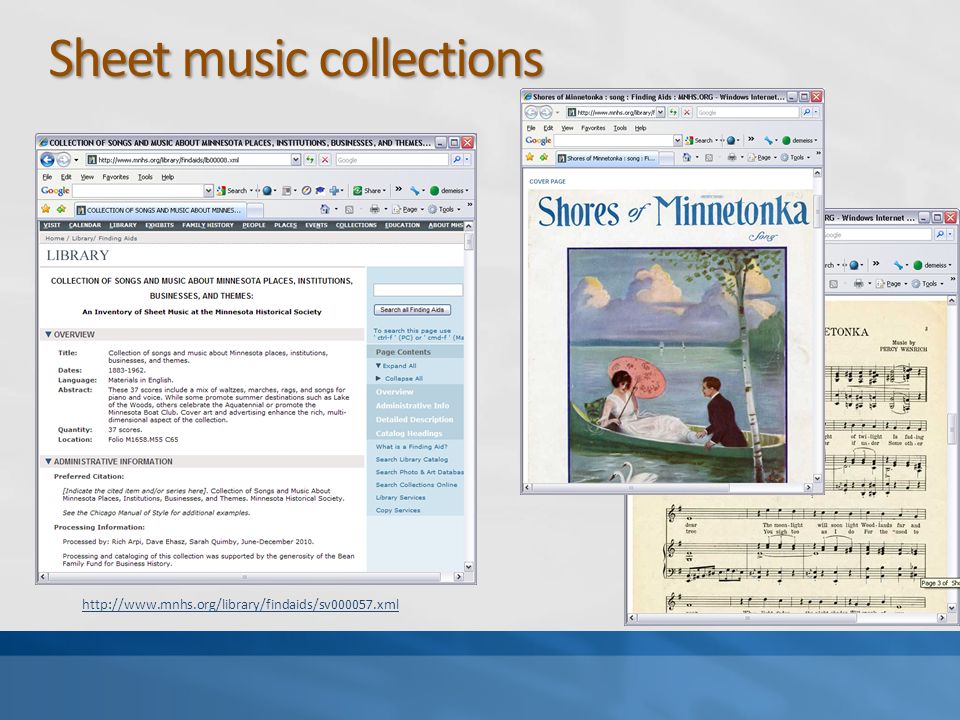The width and height of the screenshot is (960, 720).
Task: Select the Collection of Songs browser tab
Action: pos(160,210)
